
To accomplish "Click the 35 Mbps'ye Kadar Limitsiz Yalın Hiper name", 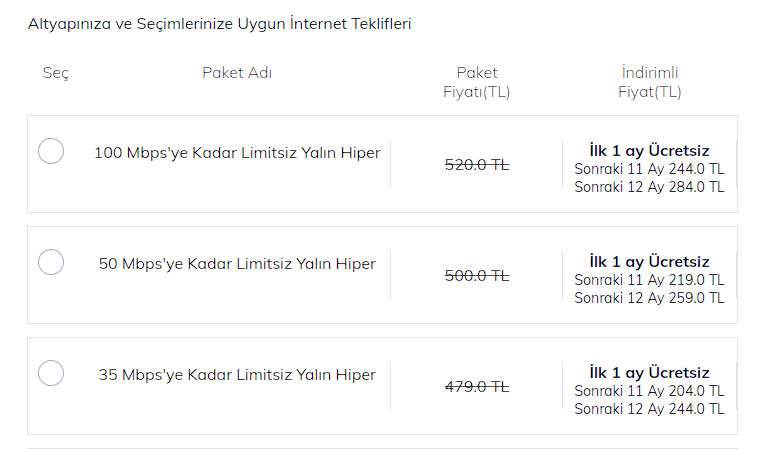I will pos(237,375).
